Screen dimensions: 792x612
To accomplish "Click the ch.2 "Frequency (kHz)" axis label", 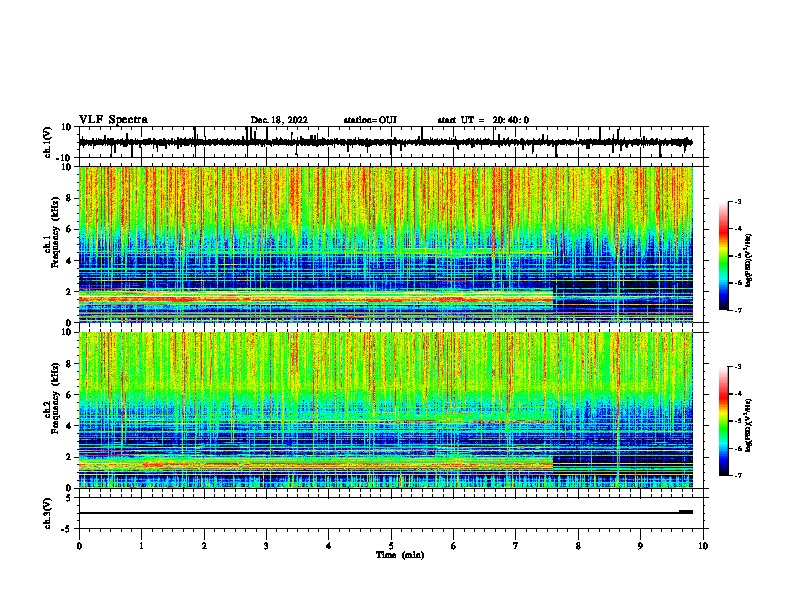I will coord(55,398).
